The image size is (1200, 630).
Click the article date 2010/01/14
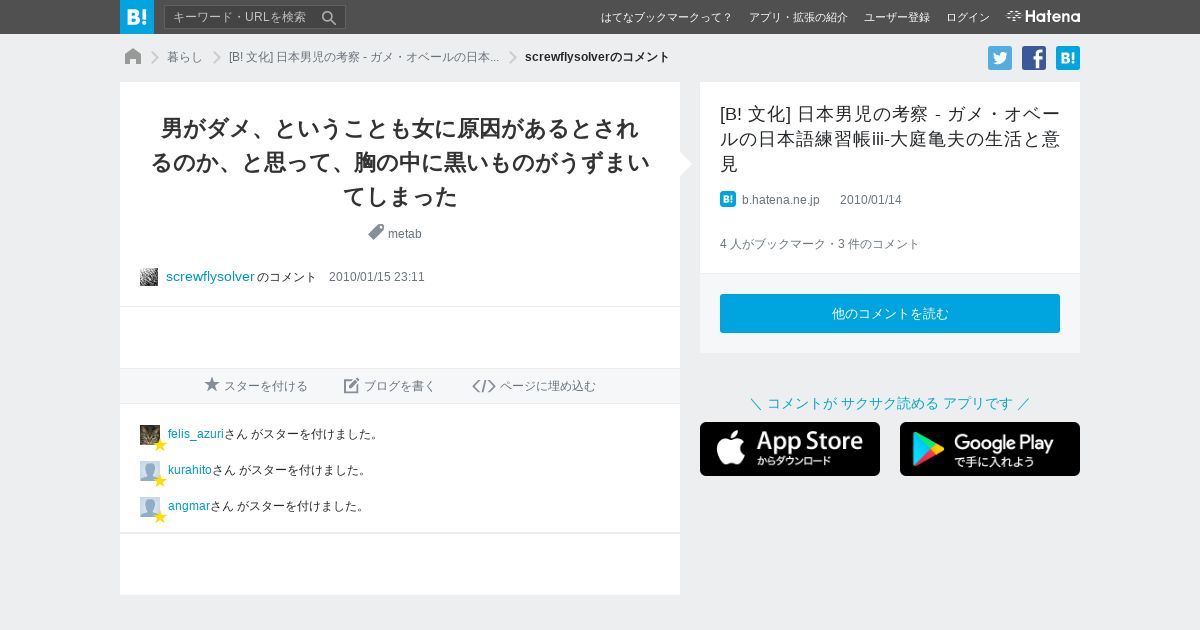tap(871, 200)
